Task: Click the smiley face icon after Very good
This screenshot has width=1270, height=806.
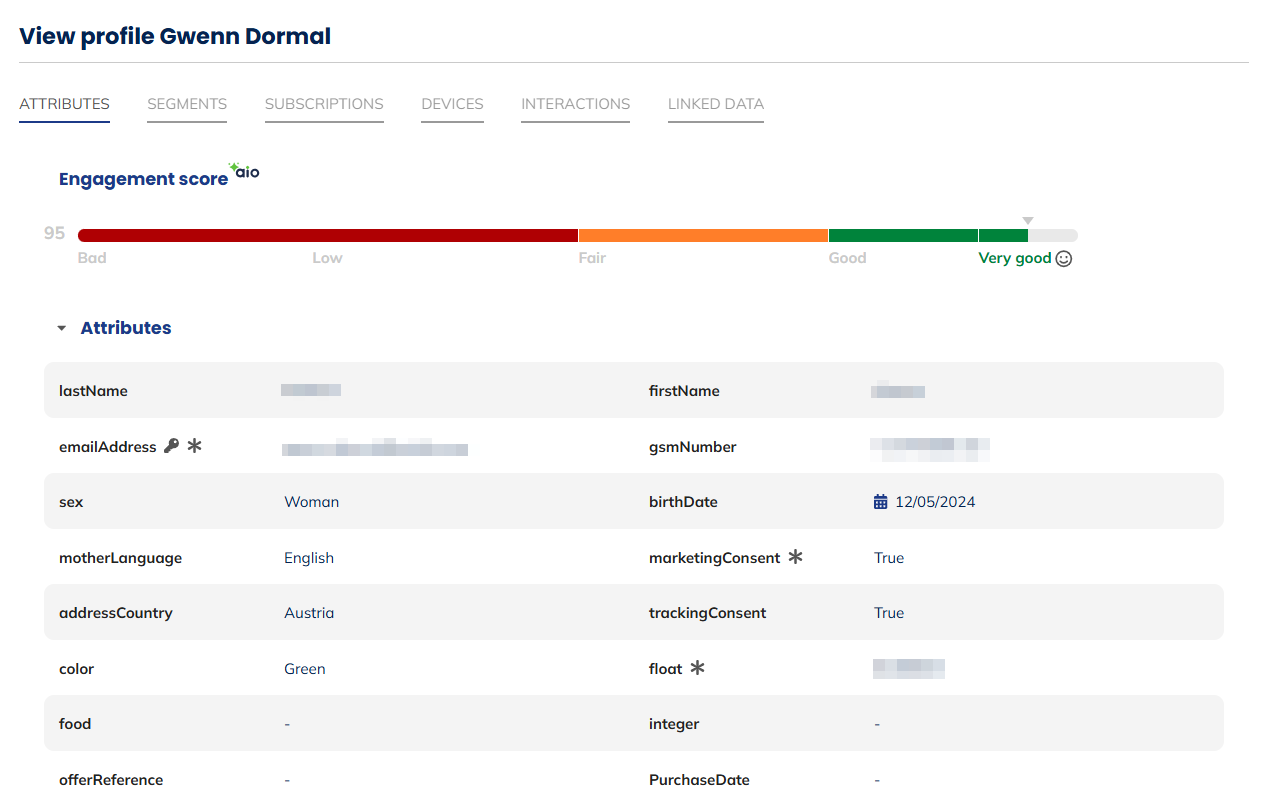Action: pos(1064,259)
